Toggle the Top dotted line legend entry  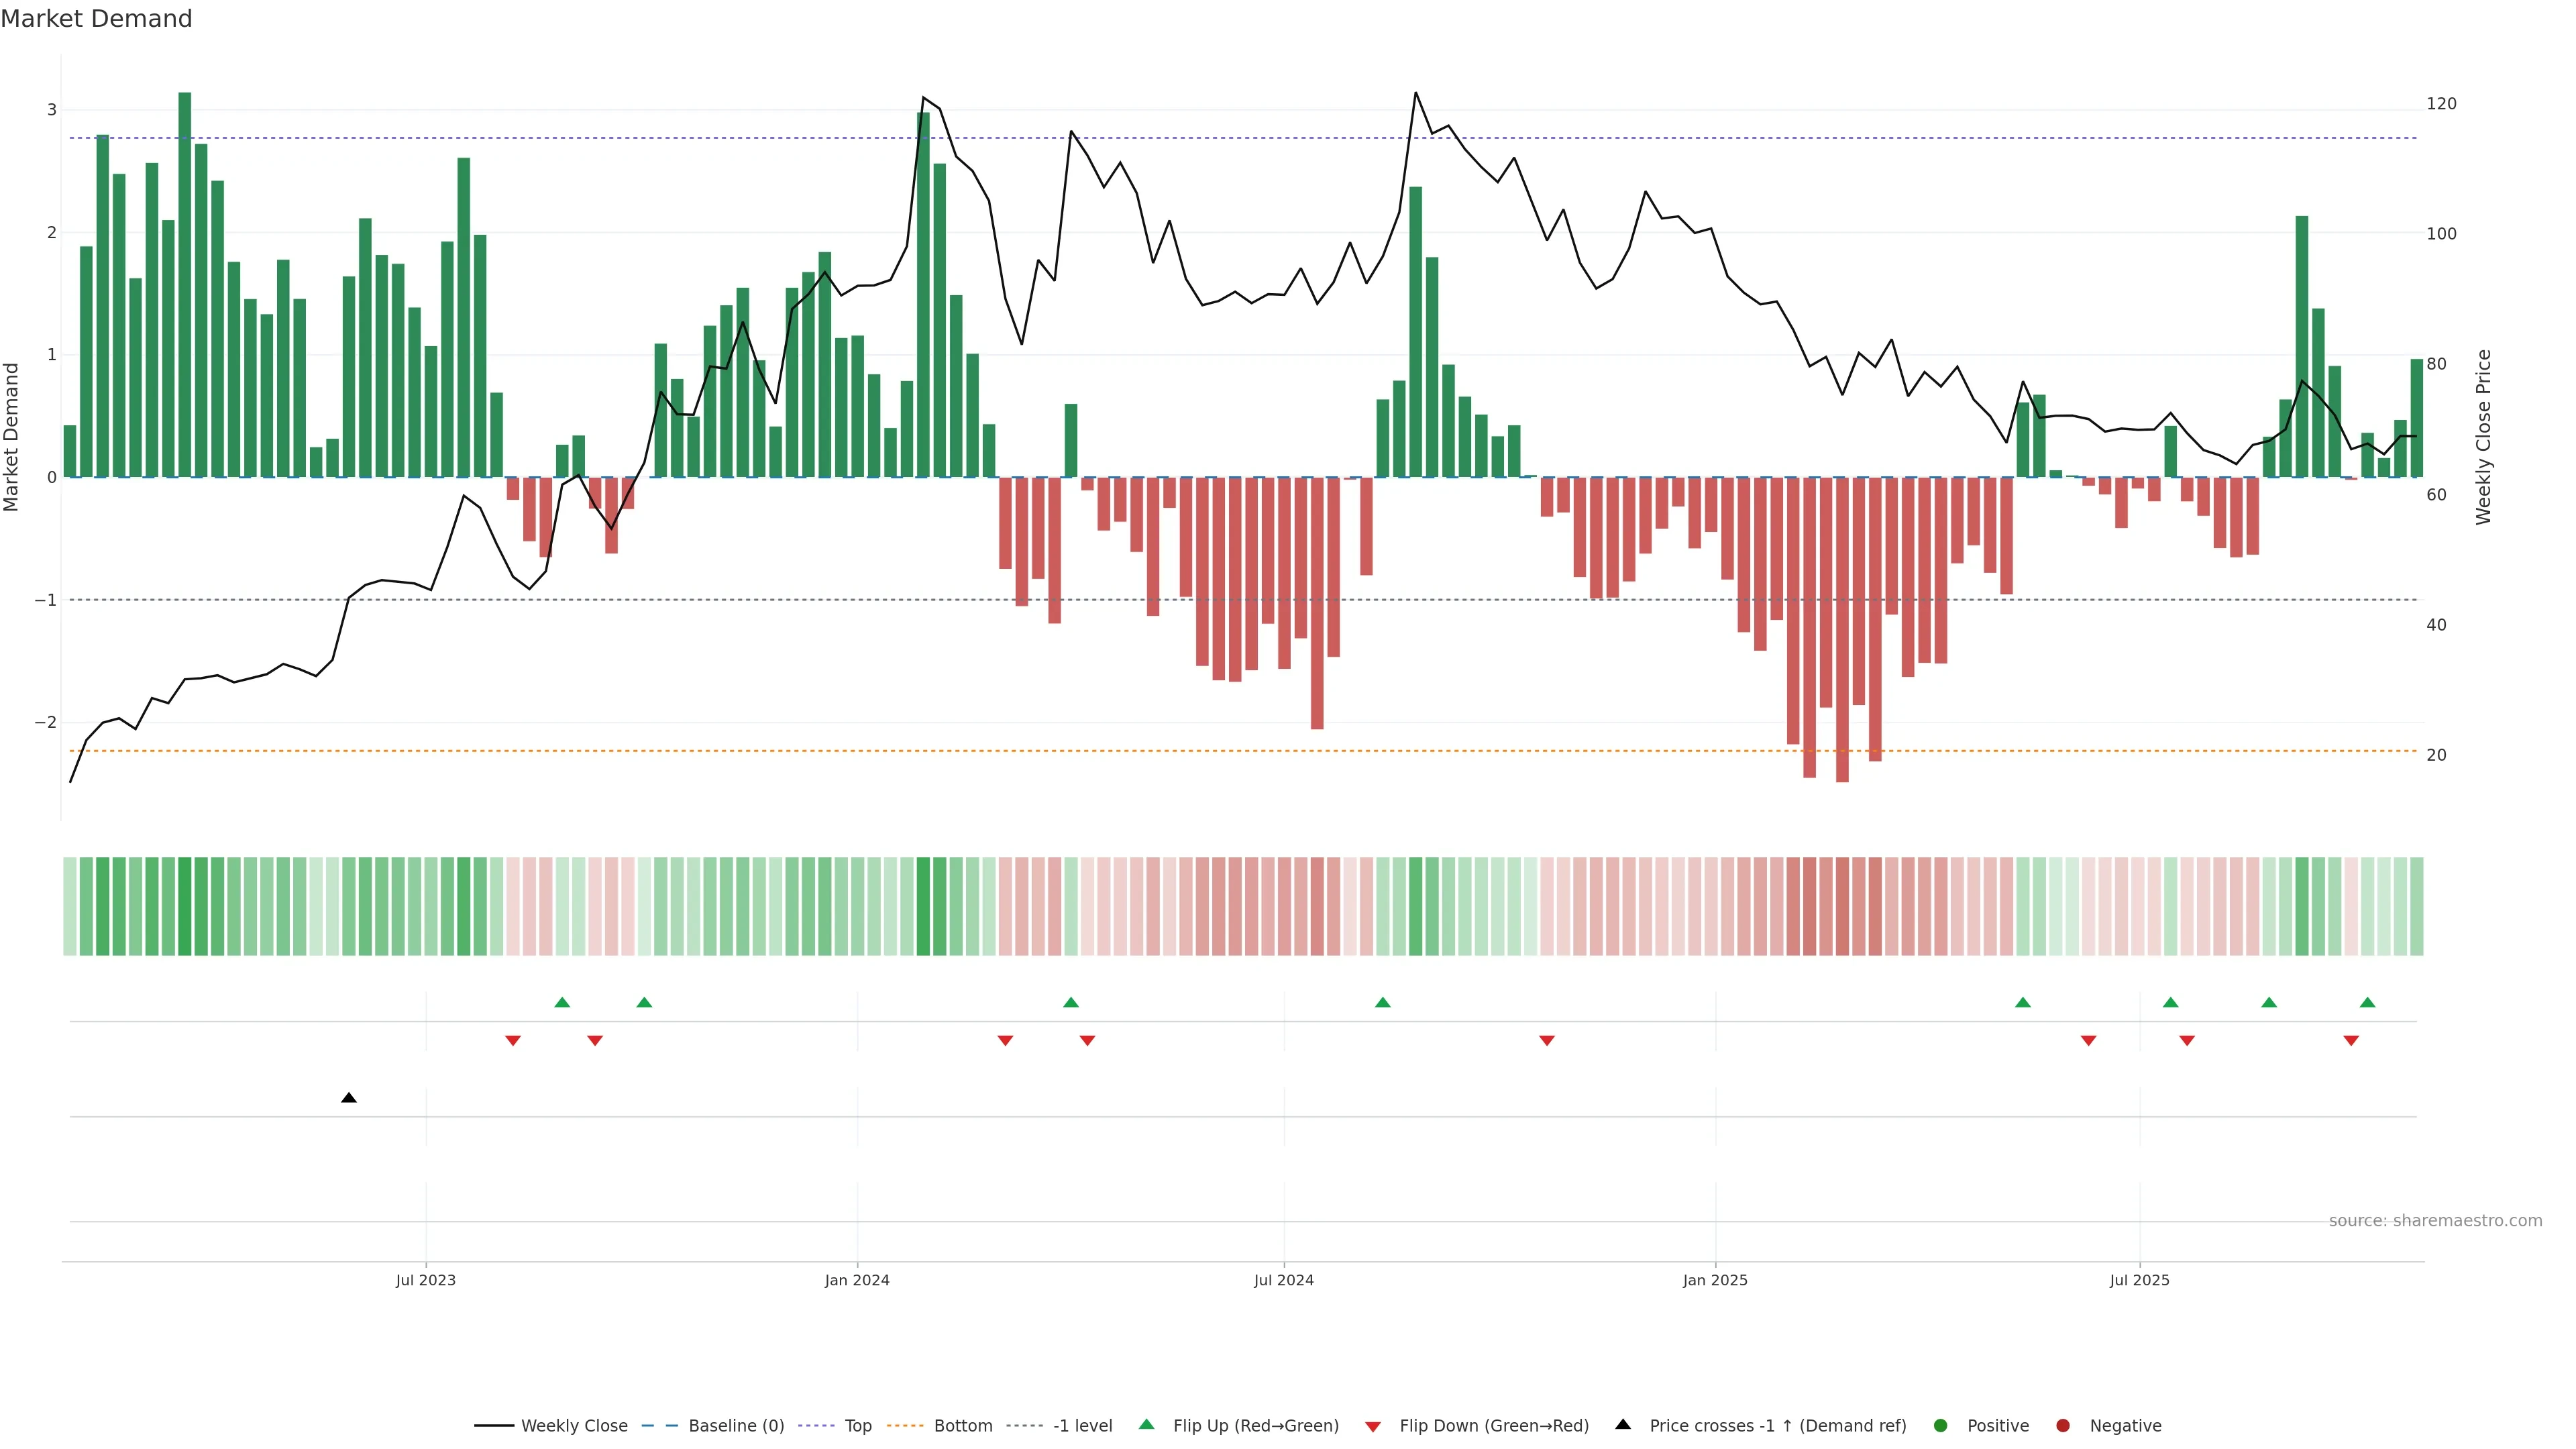[857, 1426]
